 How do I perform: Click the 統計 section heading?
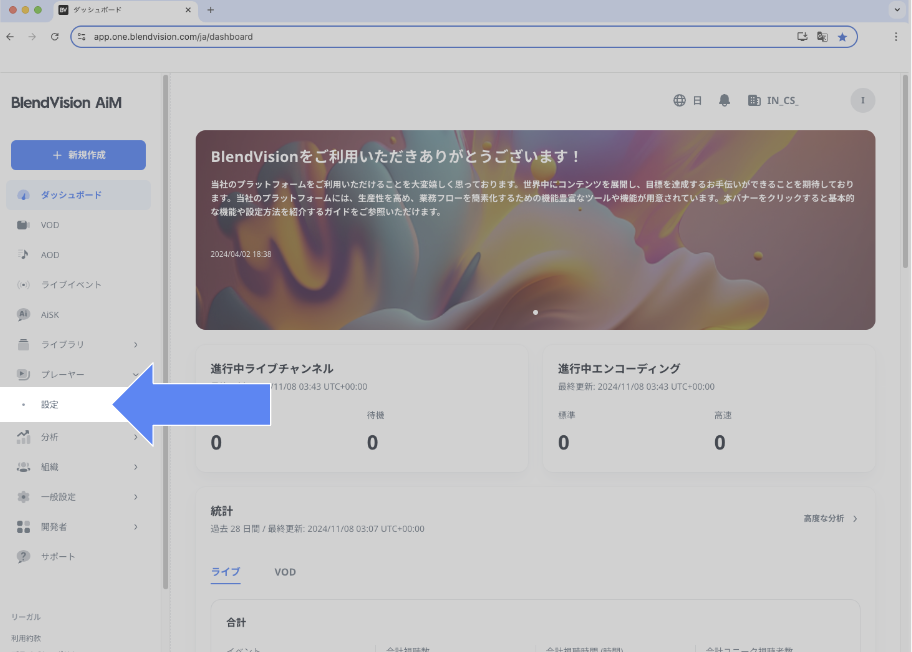pos(222,511)
